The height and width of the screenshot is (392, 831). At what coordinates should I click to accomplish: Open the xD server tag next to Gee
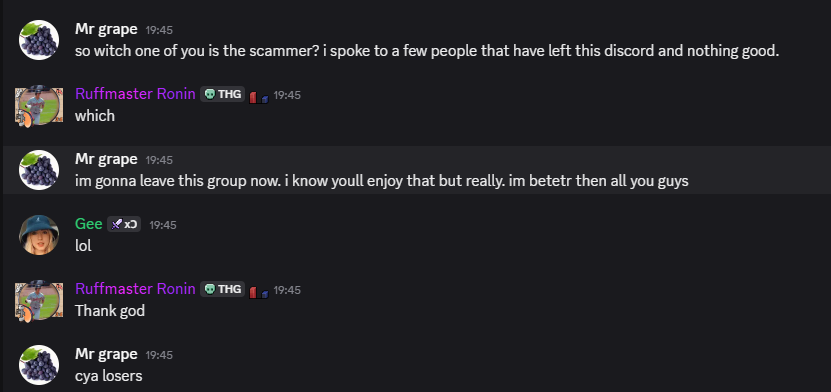(124, 225)
